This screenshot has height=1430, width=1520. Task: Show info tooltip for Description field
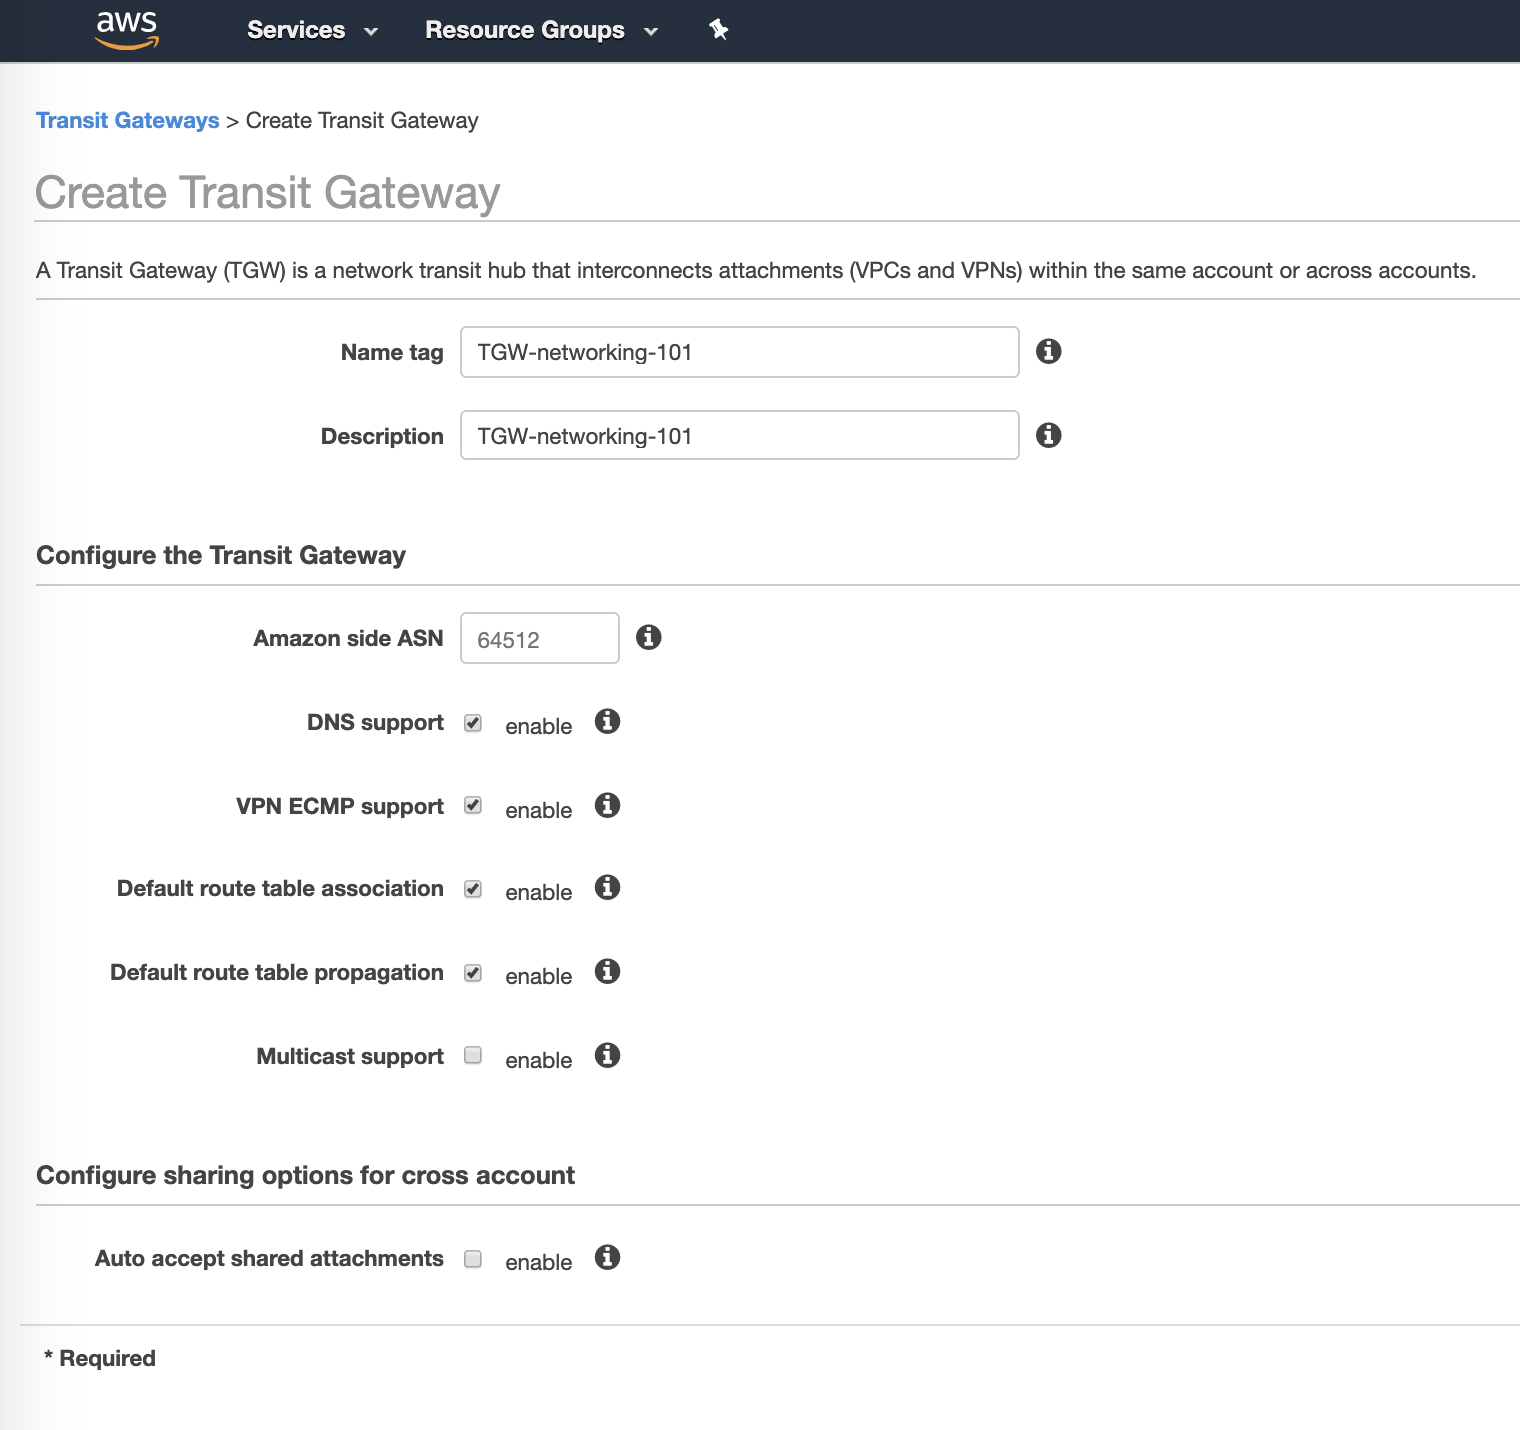coord(1048,435)
